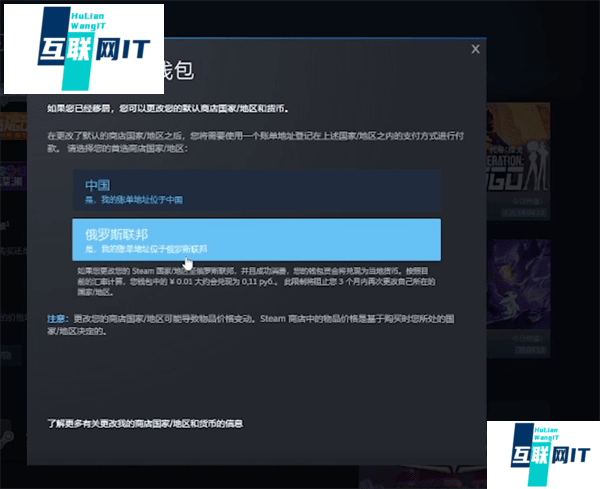This screenshot has width=600, height=489.
Task: Open the link about changing store country and currency
Action: point(145,423)
